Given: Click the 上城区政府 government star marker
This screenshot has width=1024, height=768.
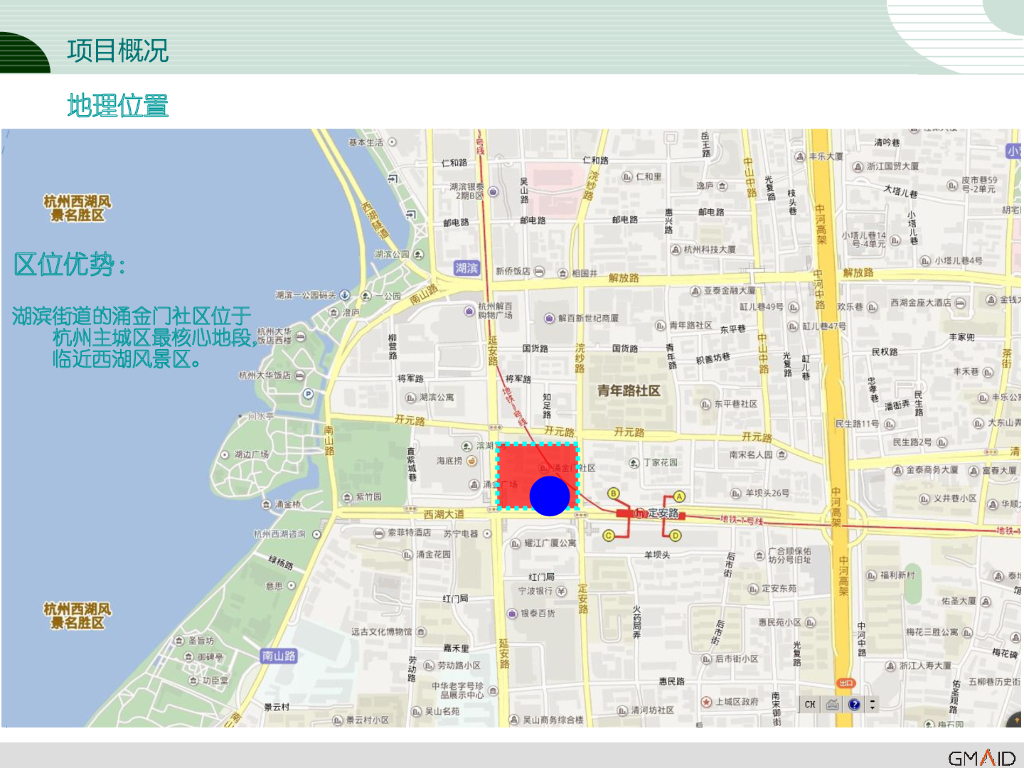Looking at the screenshot, I should [706, 701].
